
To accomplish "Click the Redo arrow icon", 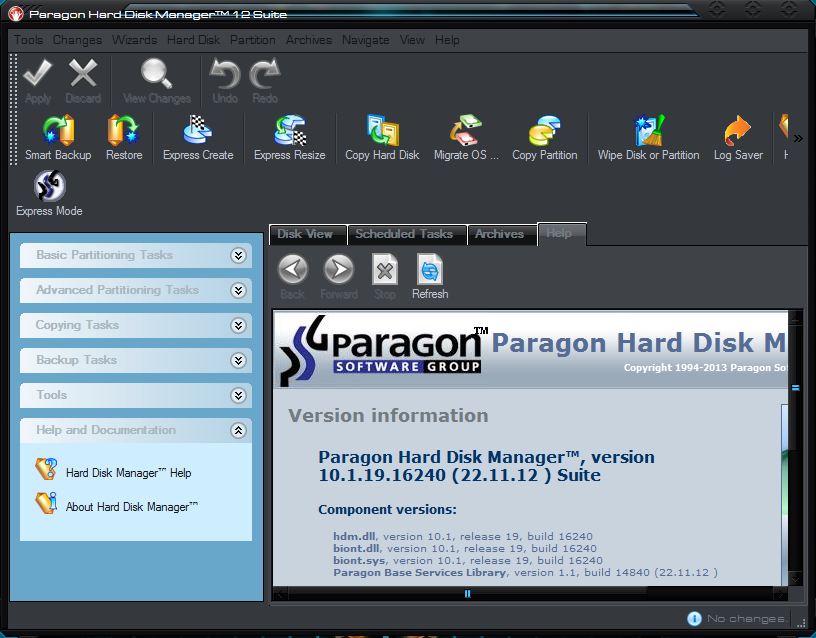I will click(265, 73).
